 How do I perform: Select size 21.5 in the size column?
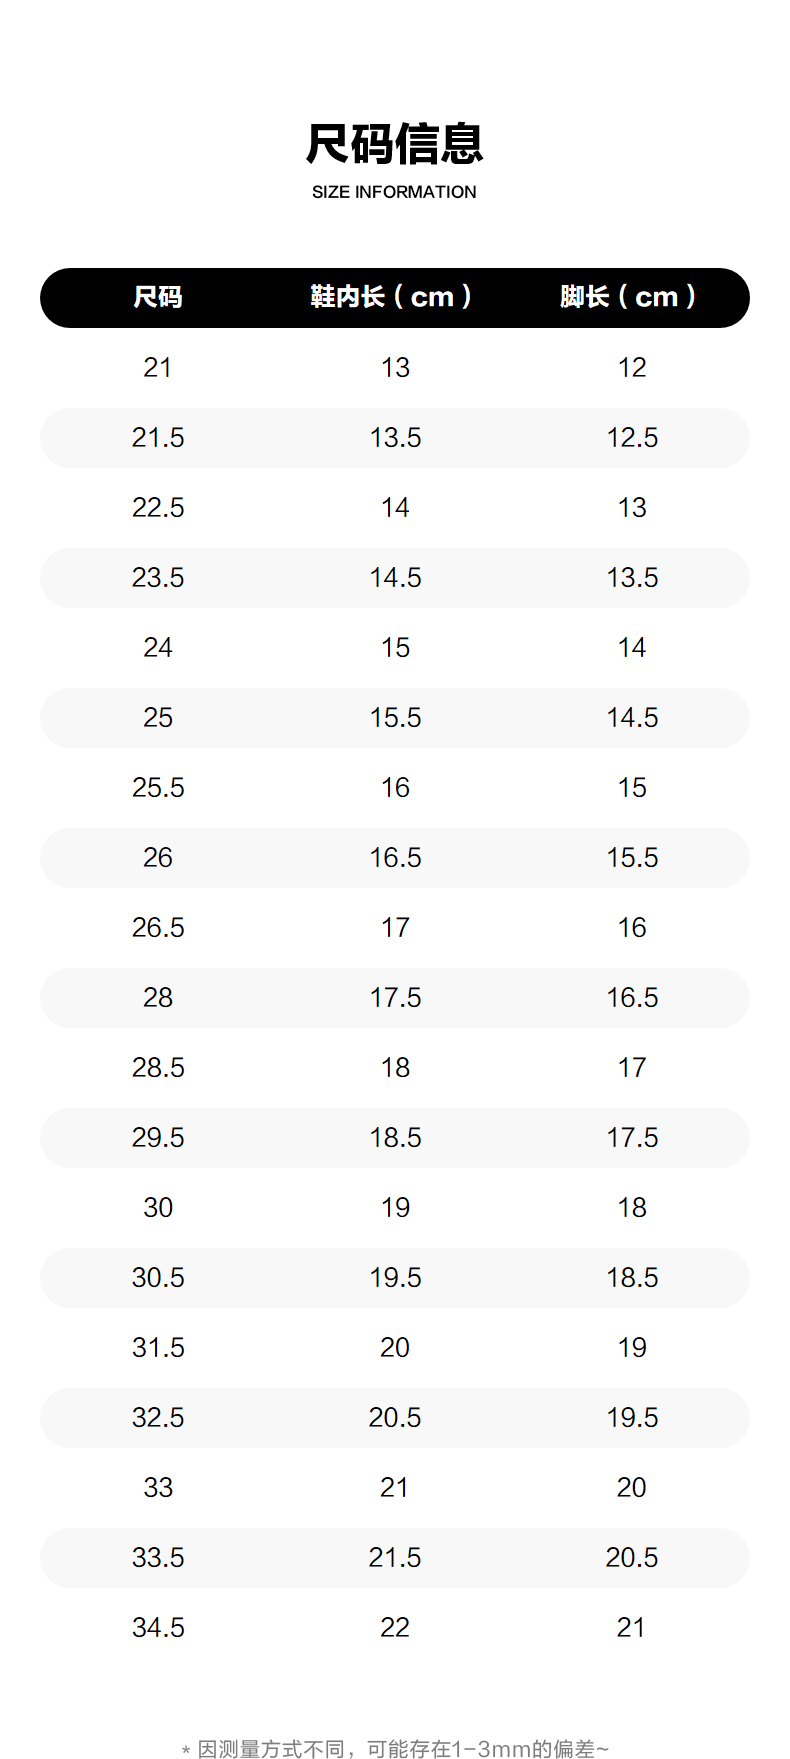point(158,438)
